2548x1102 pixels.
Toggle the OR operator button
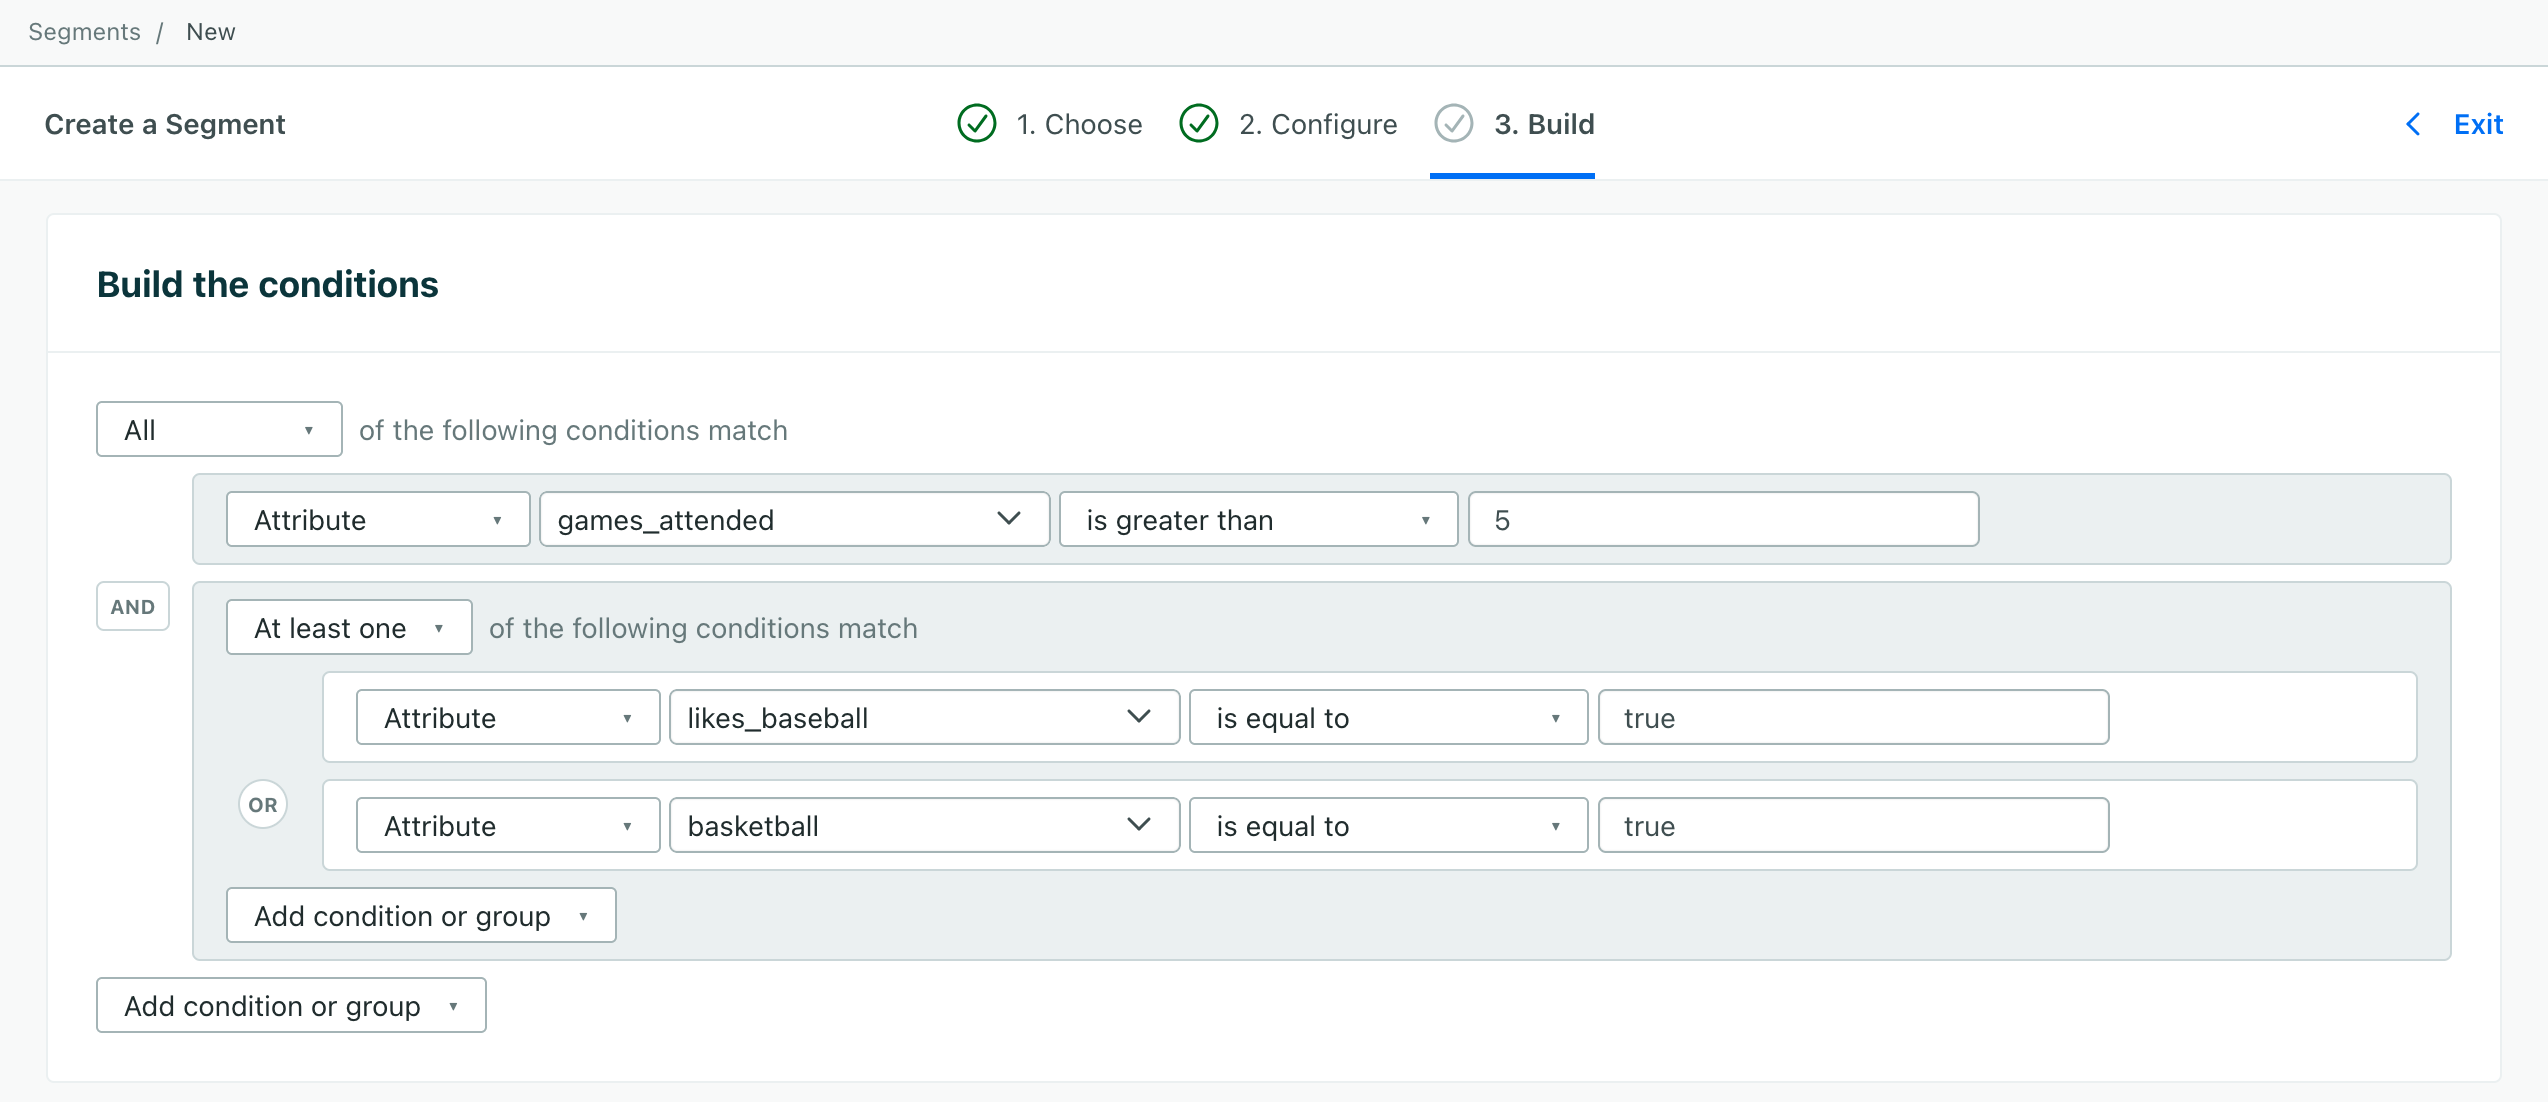(263, 804)
